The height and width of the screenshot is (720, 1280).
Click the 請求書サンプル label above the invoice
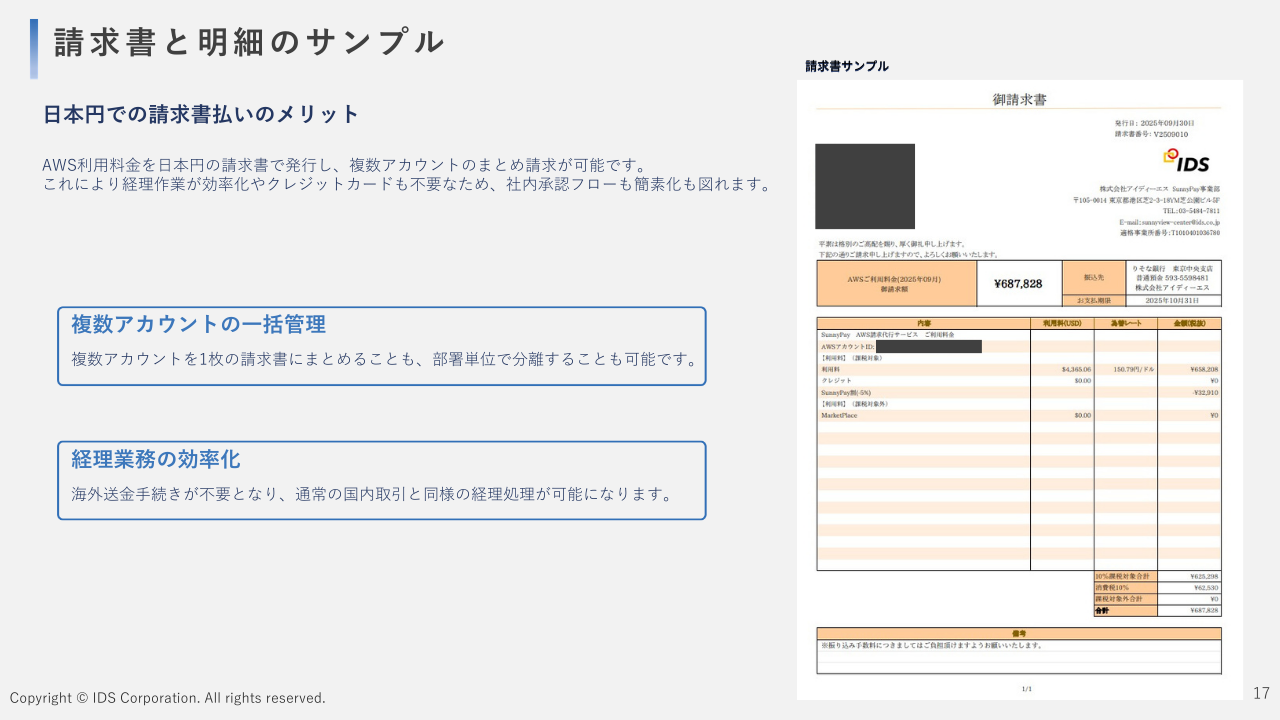click(x=845, y=66)
